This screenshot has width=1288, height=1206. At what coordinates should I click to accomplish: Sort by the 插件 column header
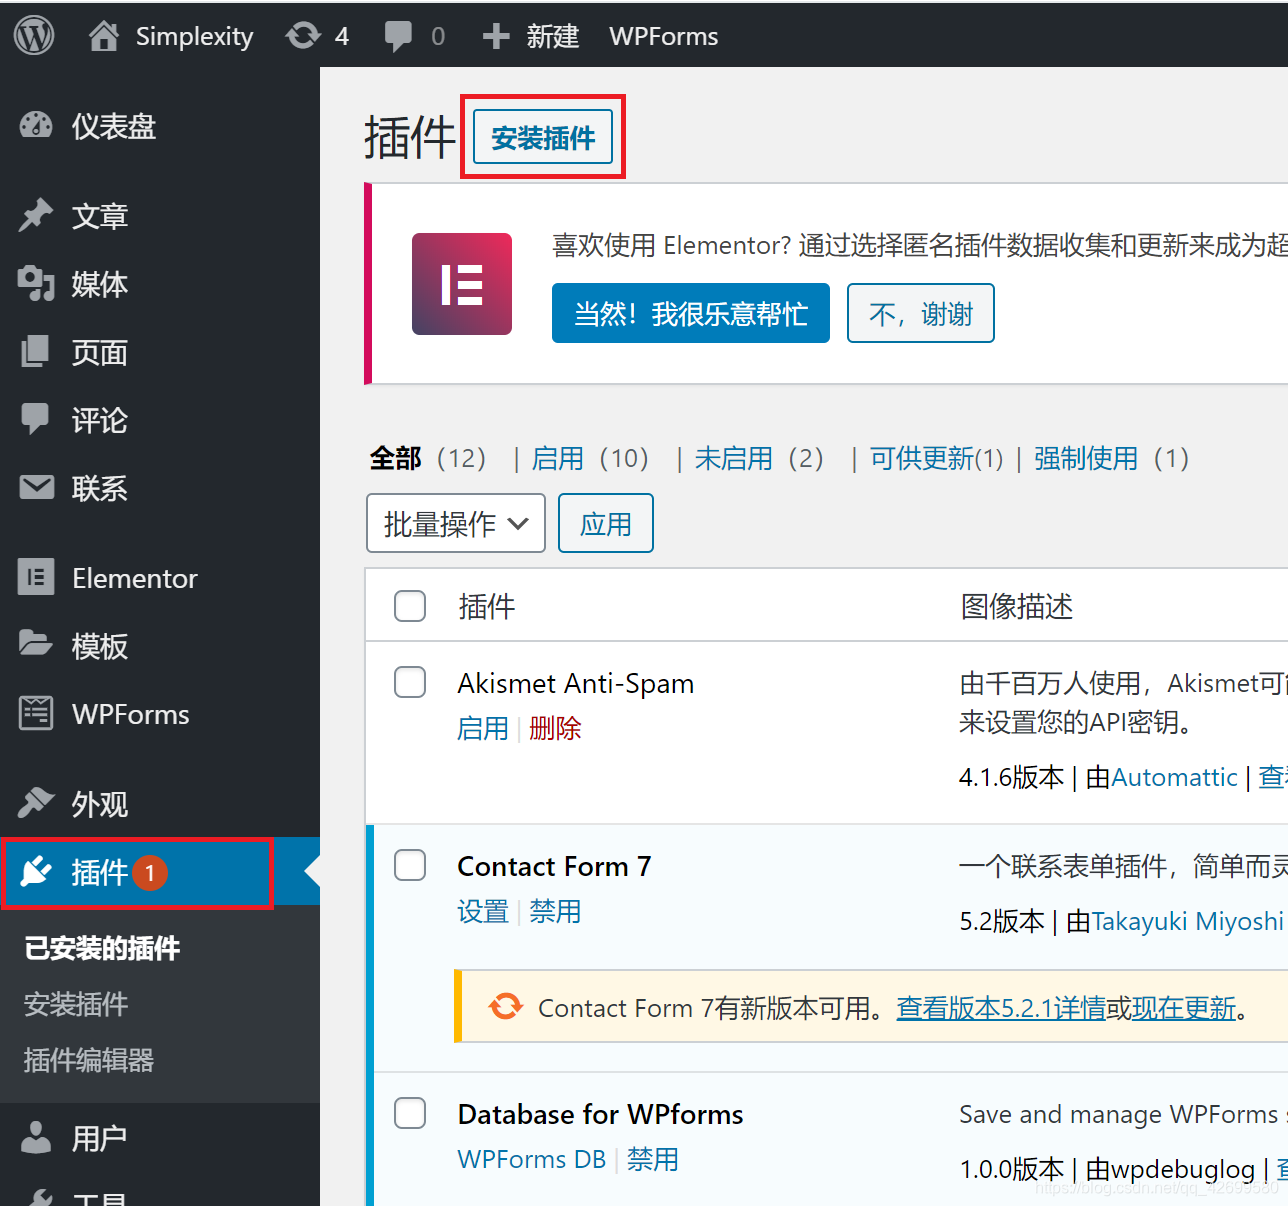(487, 606)
